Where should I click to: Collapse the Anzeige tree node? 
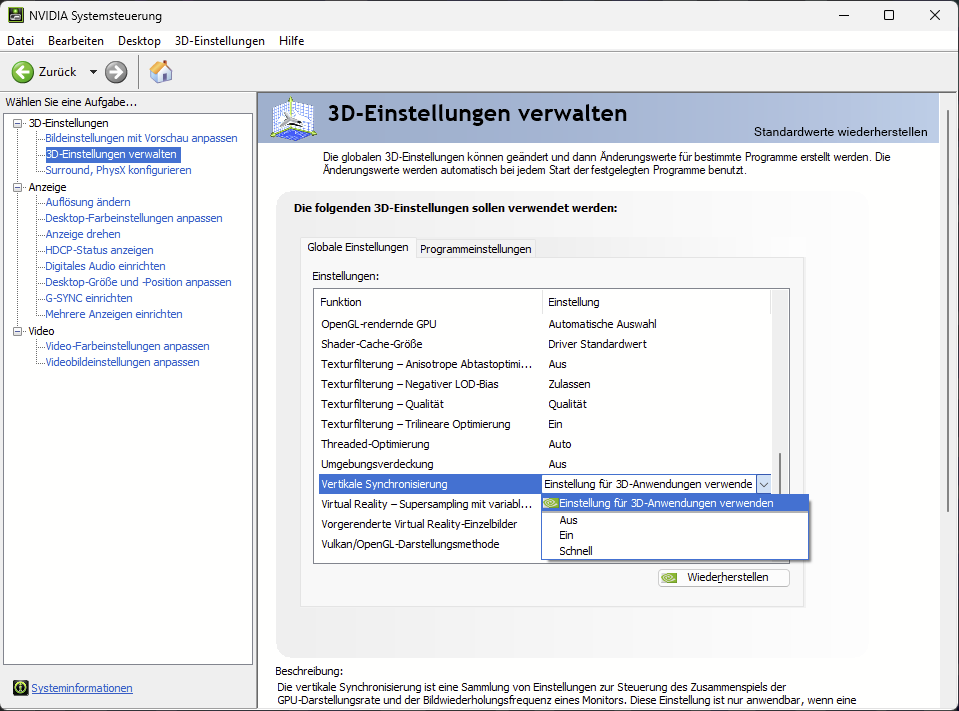click(x=18, y=187)
